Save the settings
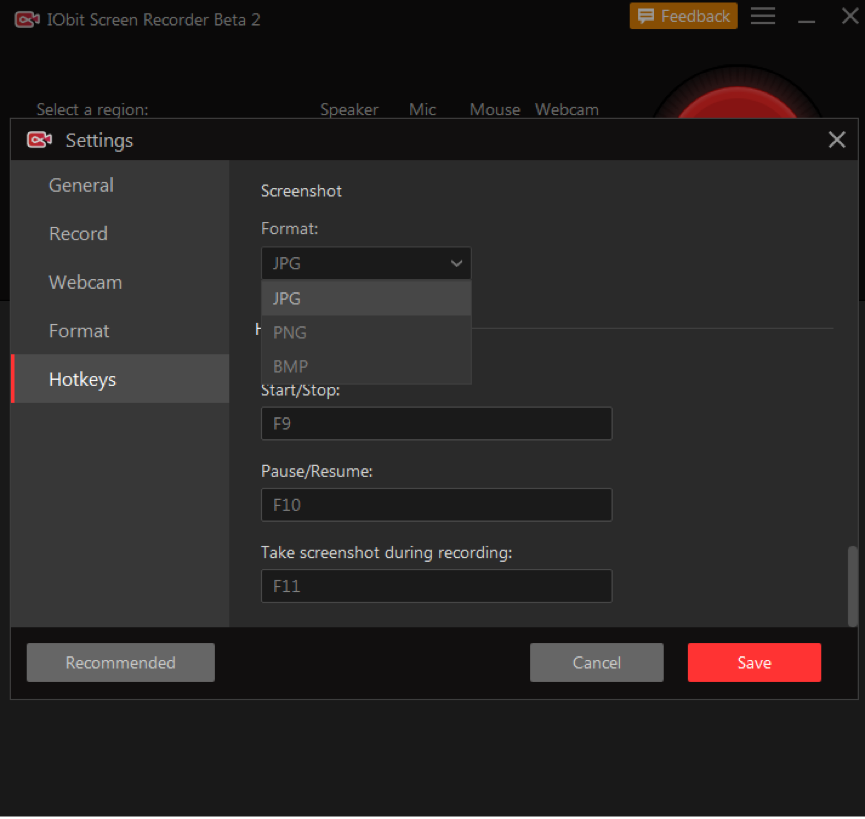The image size is (865, 819). 754,662
